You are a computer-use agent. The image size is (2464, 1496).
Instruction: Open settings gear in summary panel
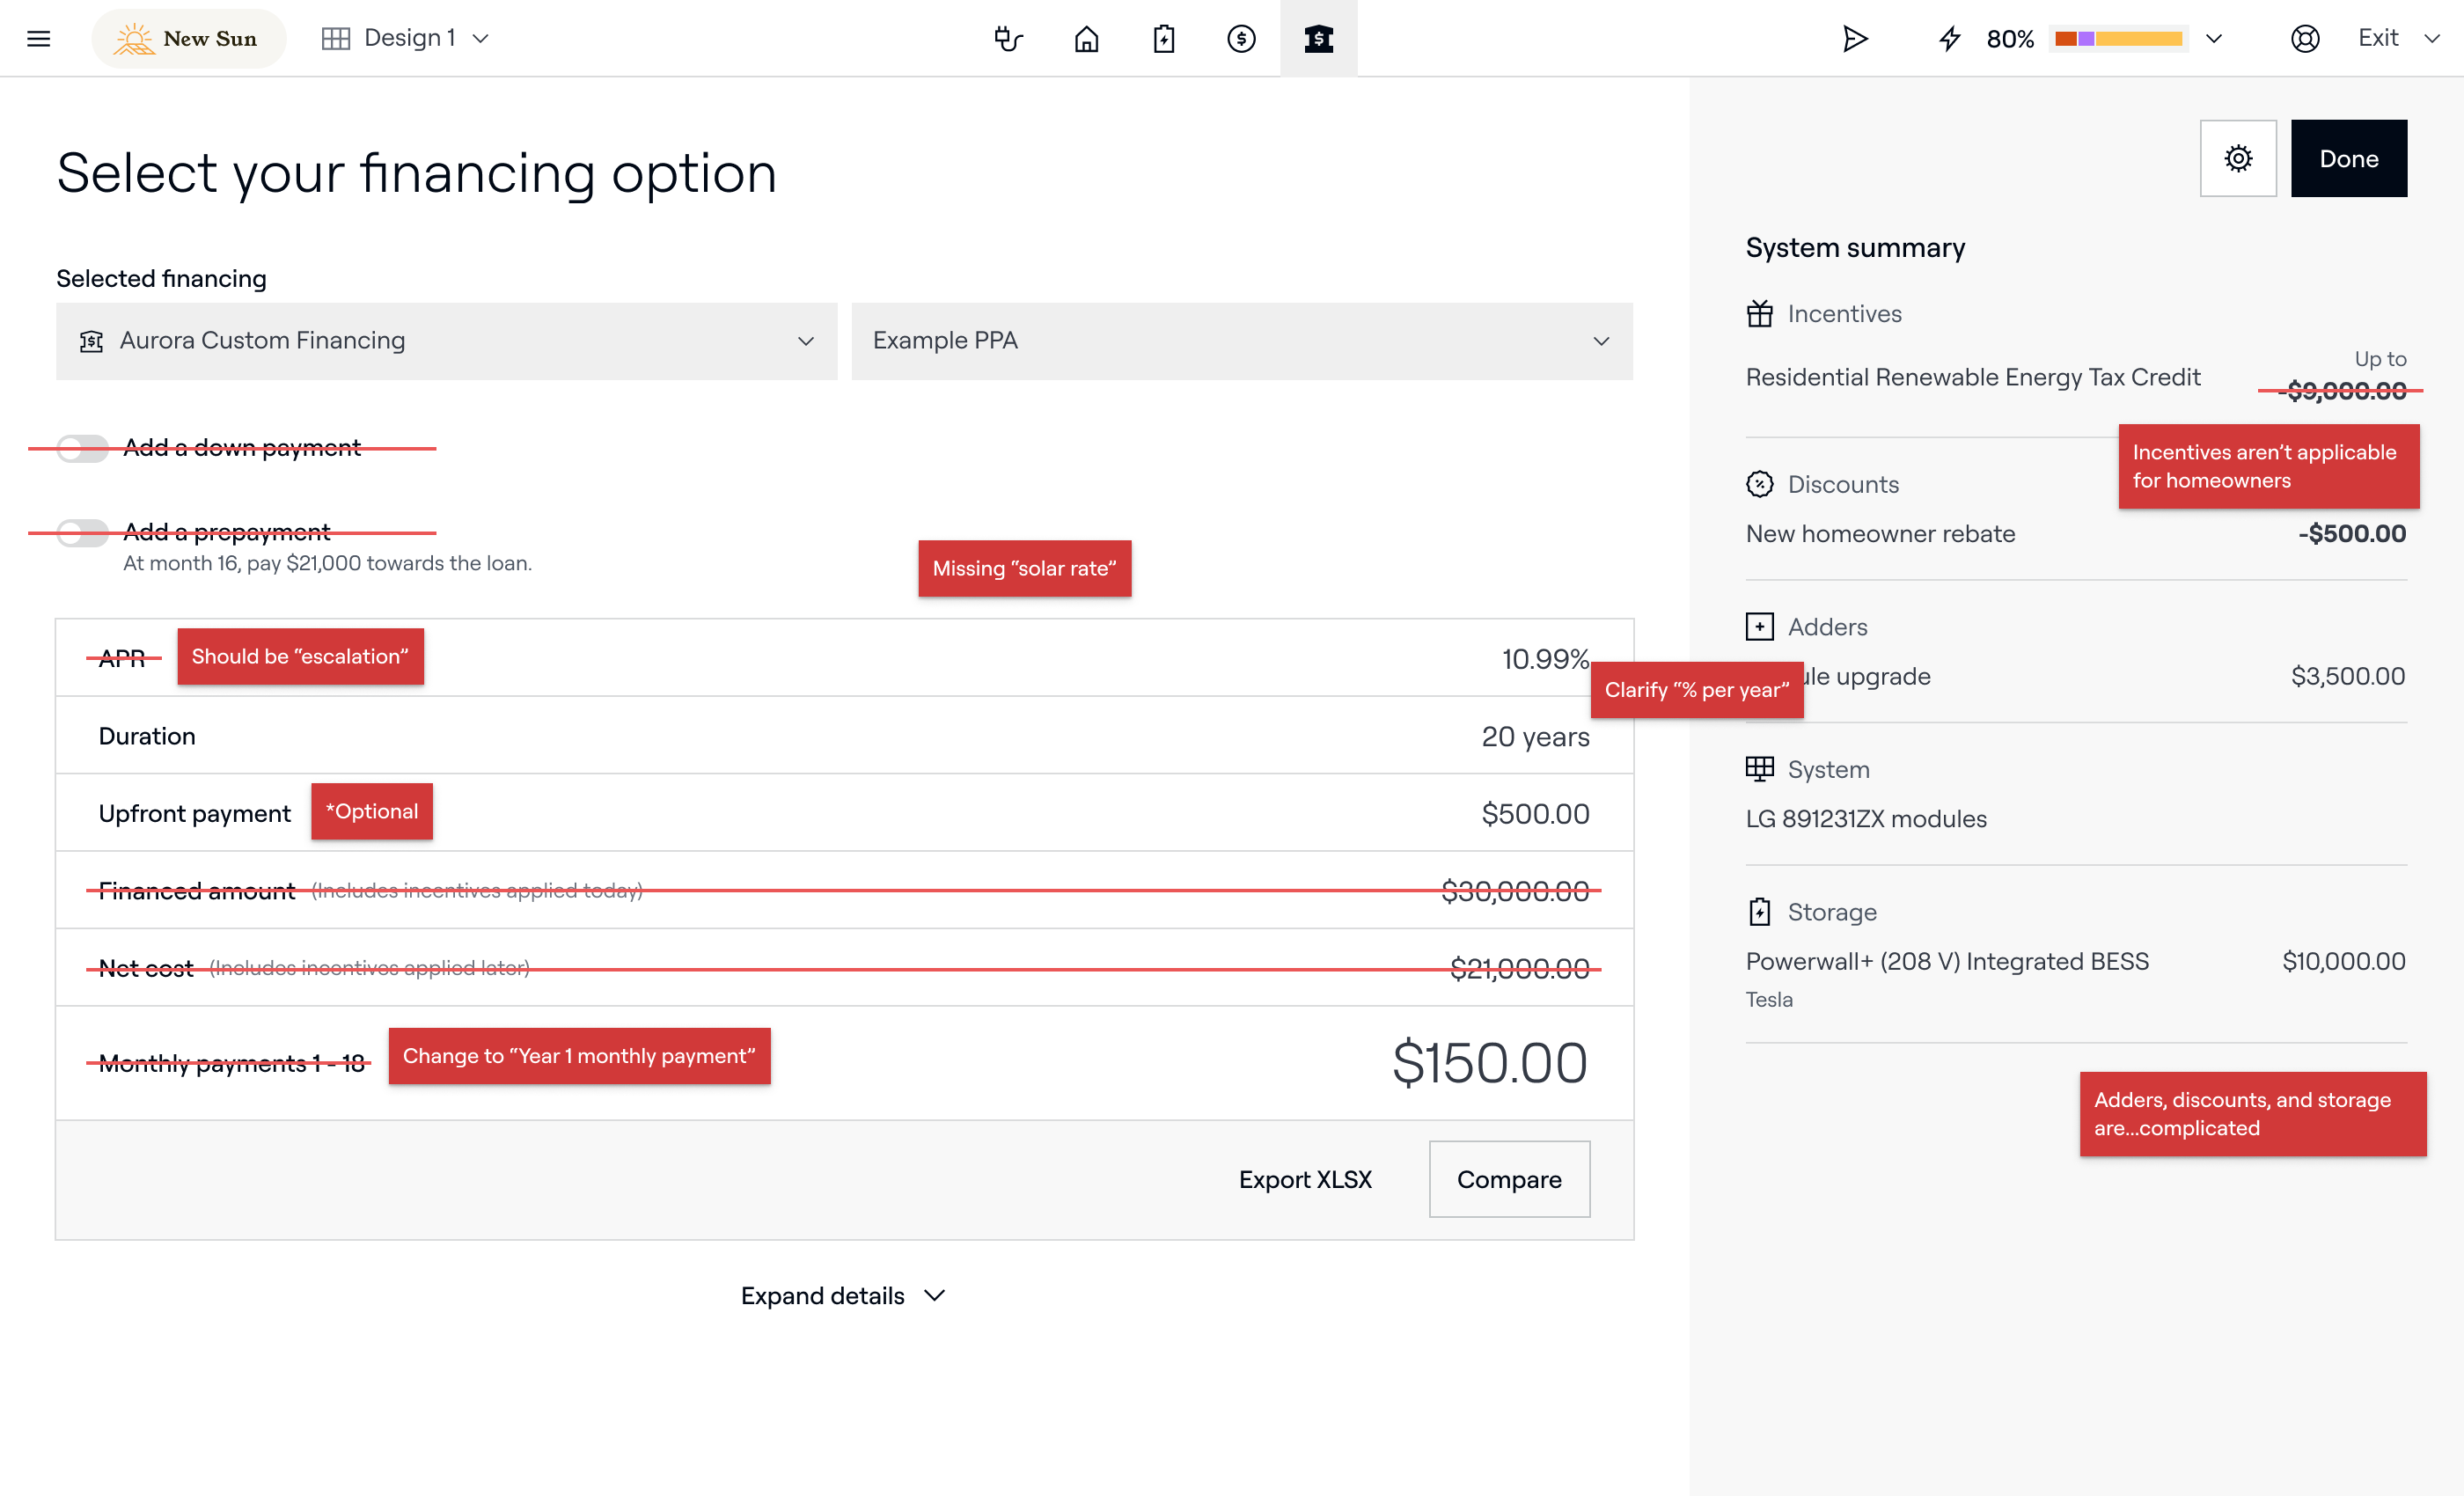[x=2237, y=158]
